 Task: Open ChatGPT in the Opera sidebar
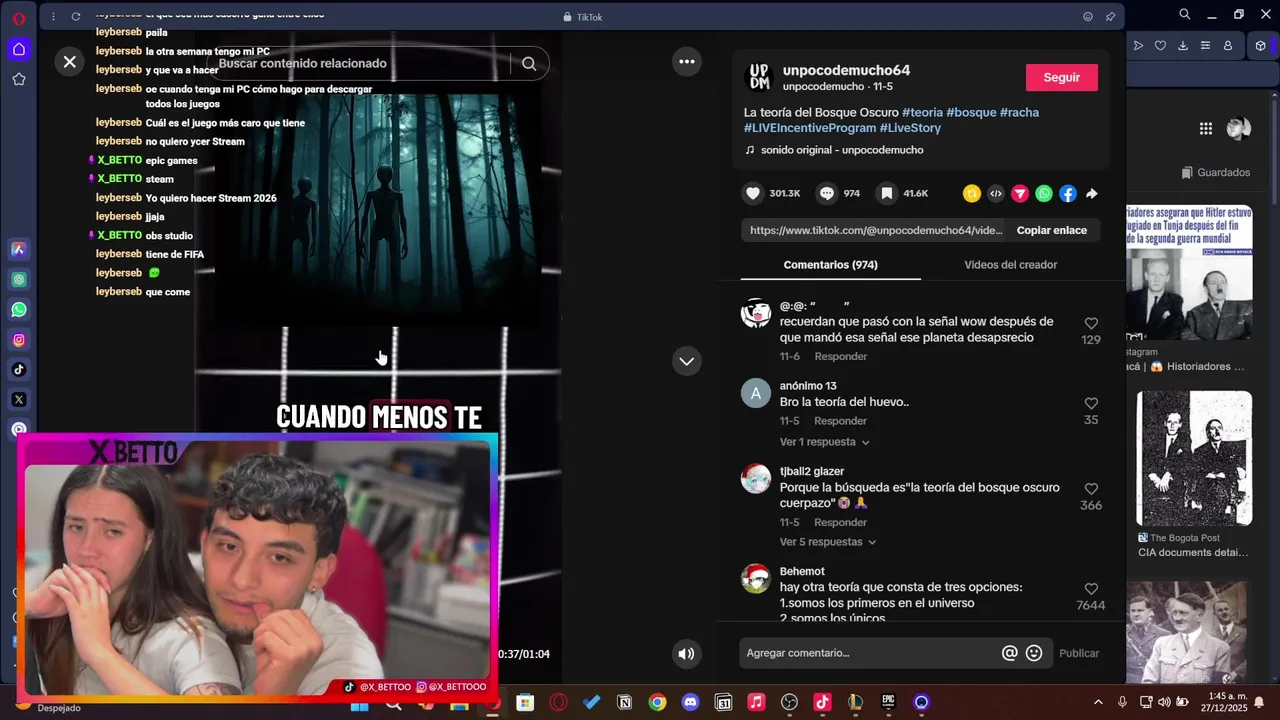point(19,280)
